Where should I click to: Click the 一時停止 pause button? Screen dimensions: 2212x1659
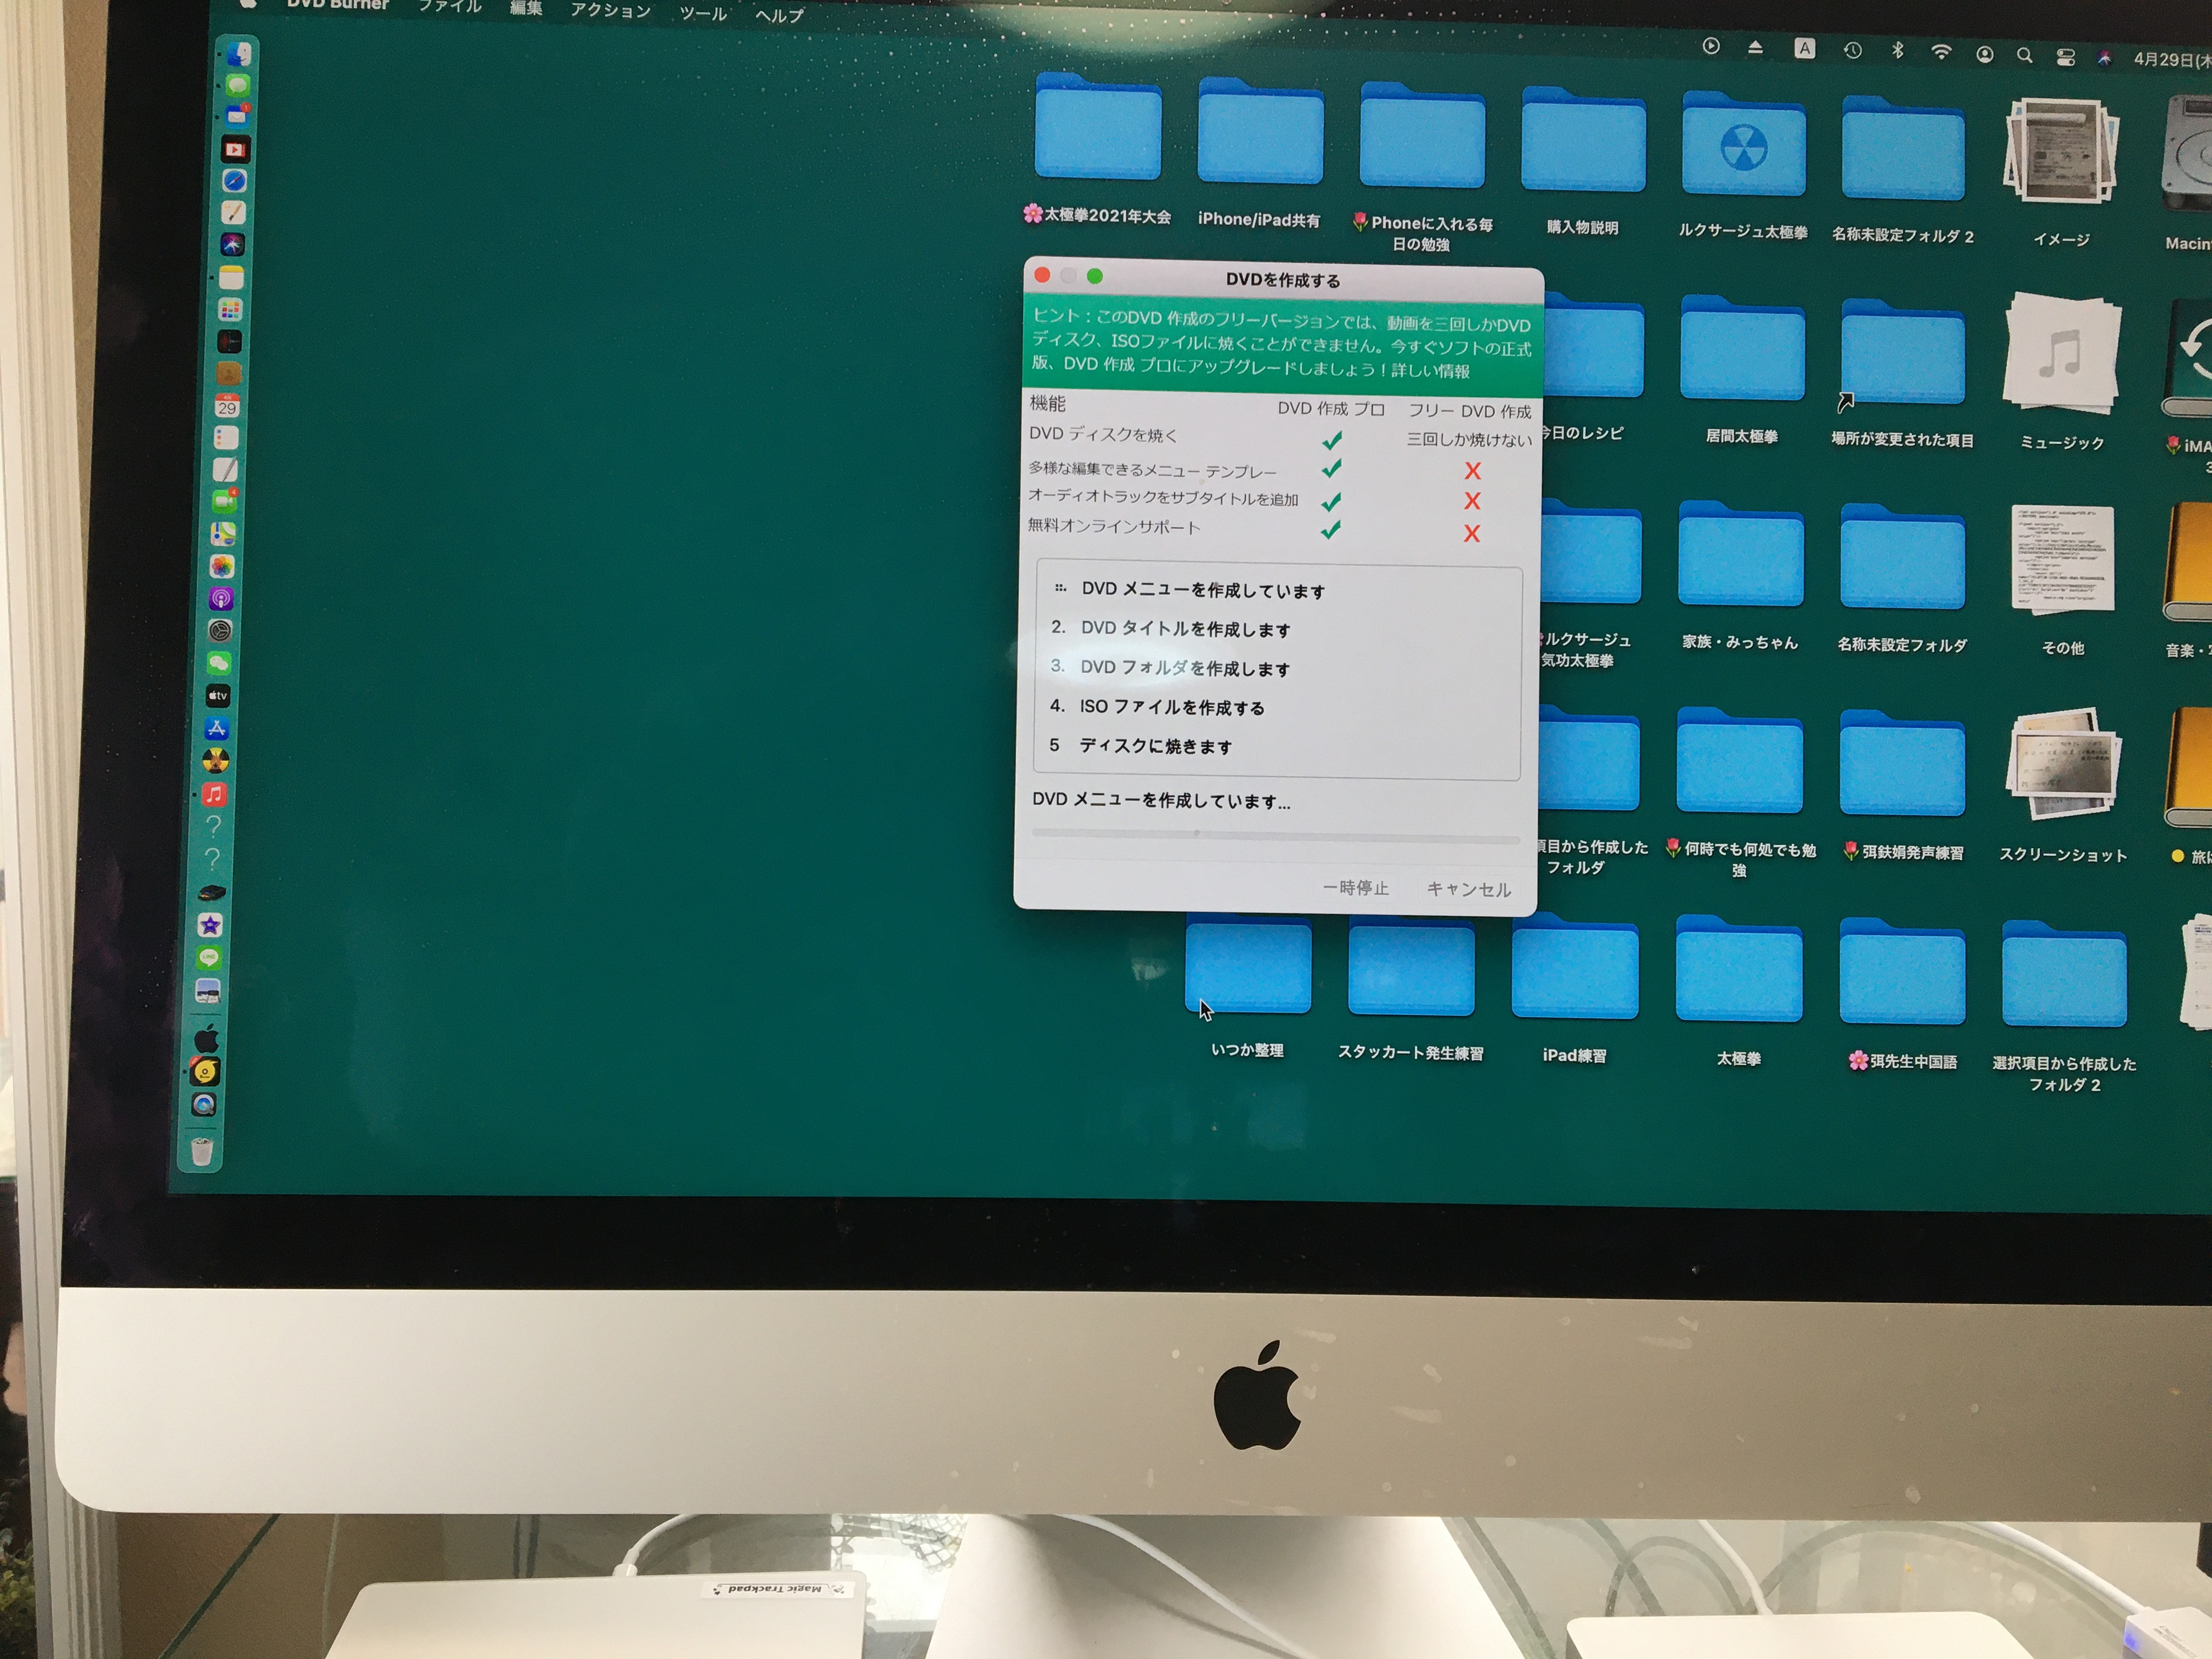(1355, 888)
